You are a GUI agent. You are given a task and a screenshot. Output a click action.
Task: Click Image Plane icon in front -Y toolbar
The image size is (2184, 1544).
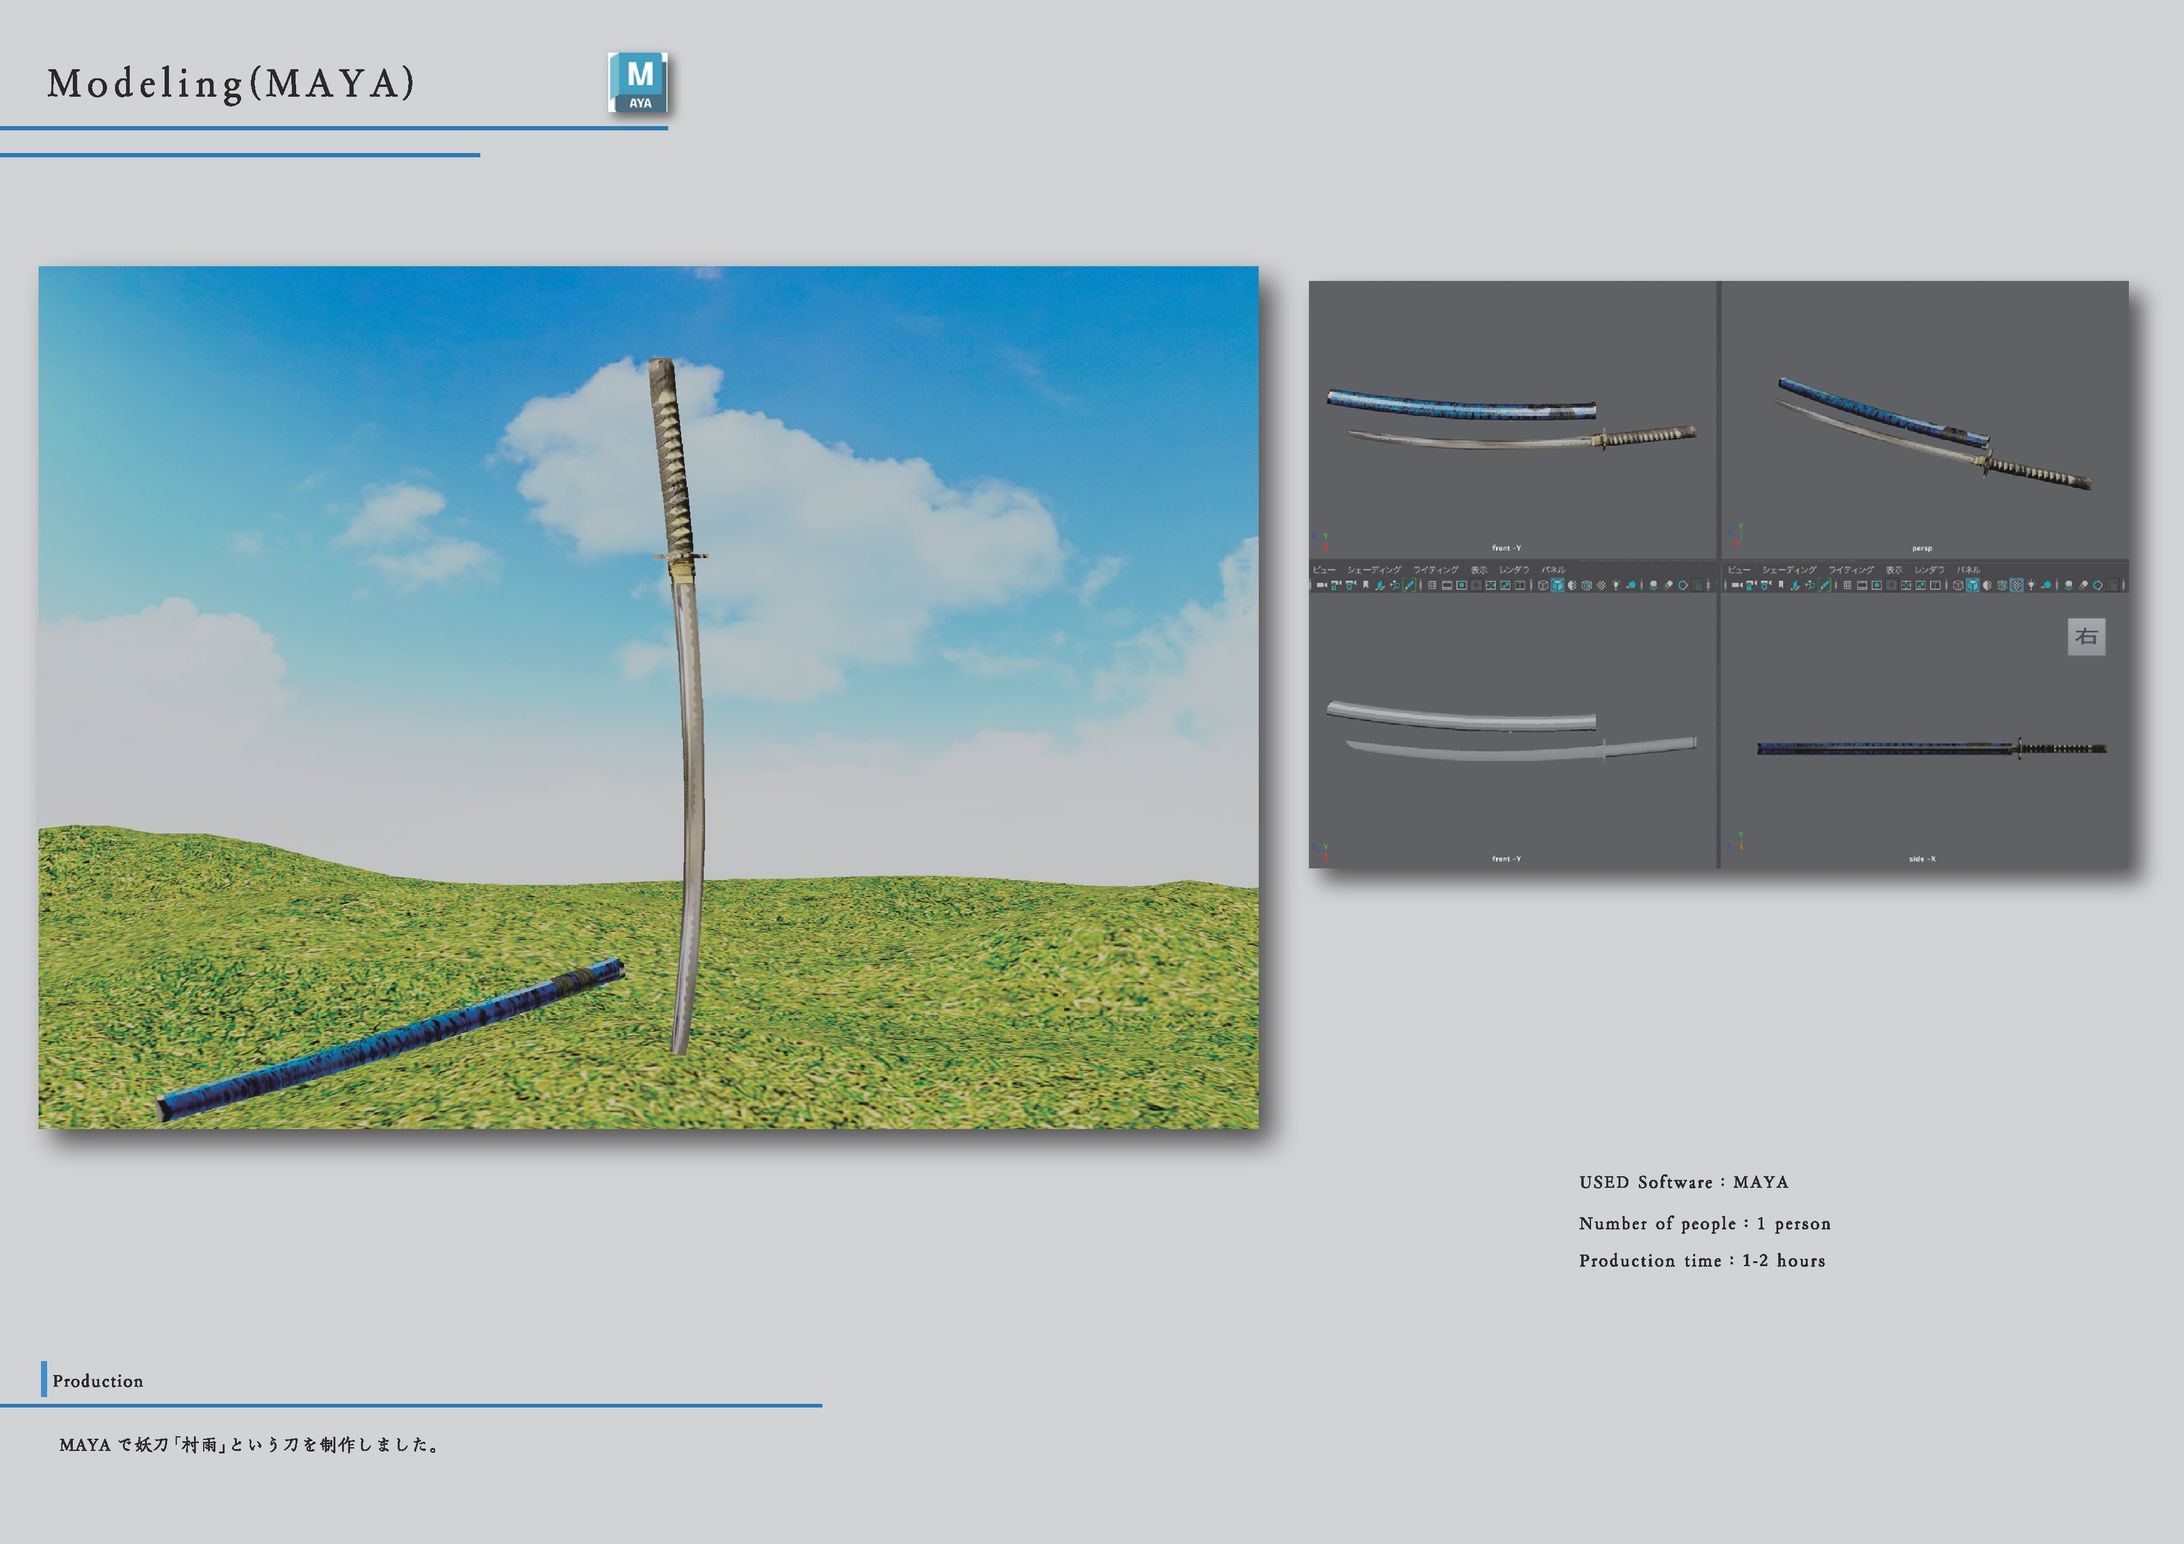point(1380,585)
